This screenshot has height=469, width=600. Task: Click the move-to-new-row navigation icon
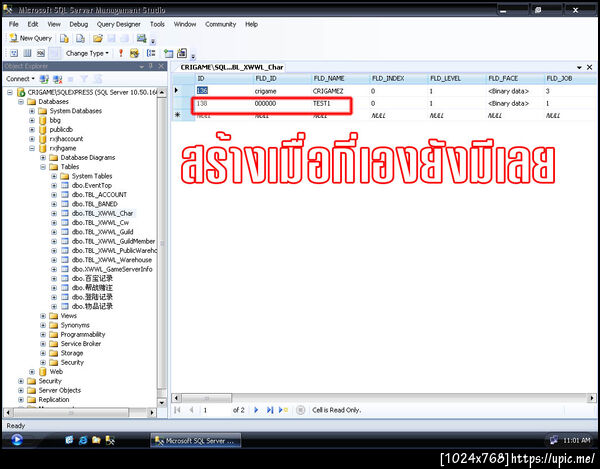click(283, 410)
